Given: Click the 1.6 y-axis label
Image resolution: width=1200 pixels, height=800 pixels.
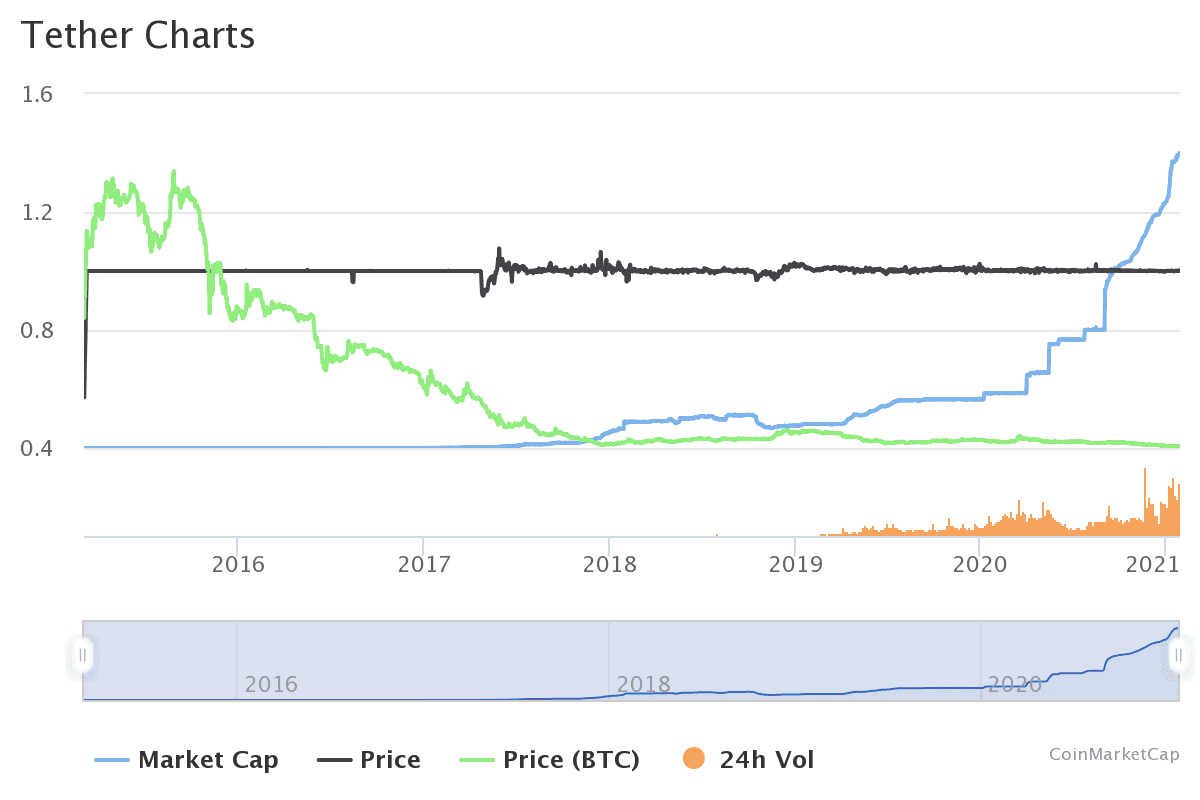Looking at the screenshot, I should tap(38, 94).
